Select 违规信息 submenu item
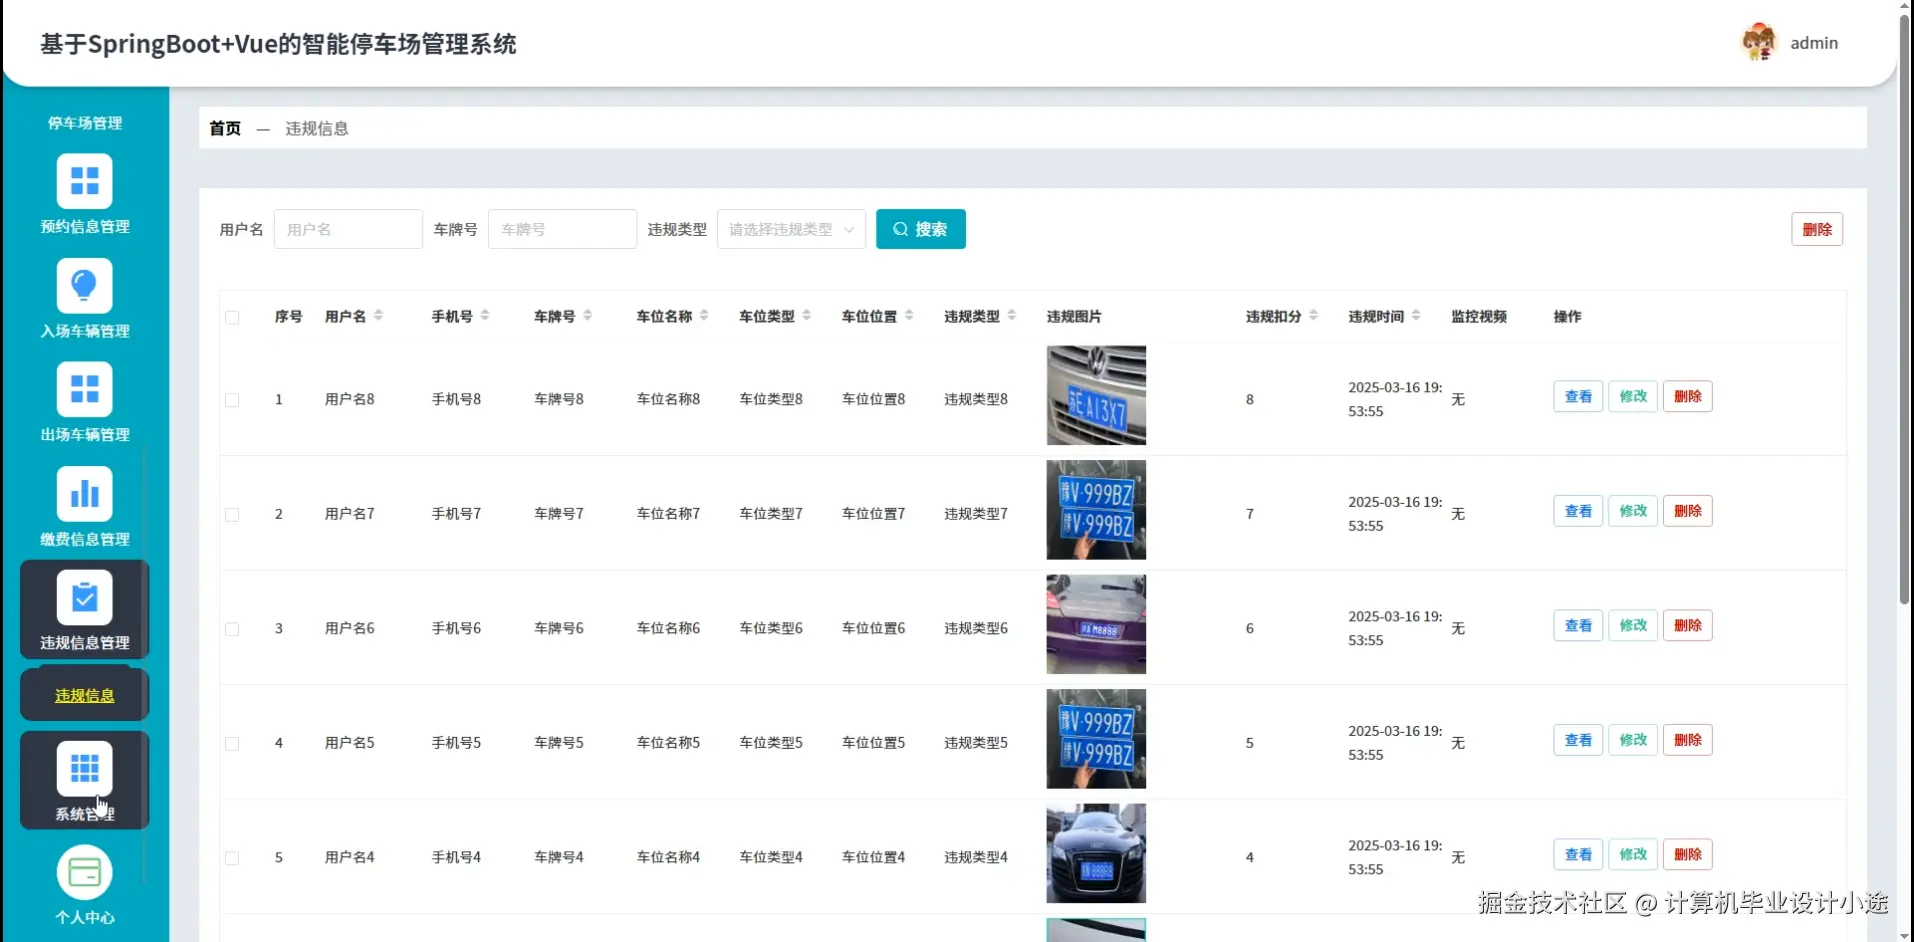 (x=84, y=694)
